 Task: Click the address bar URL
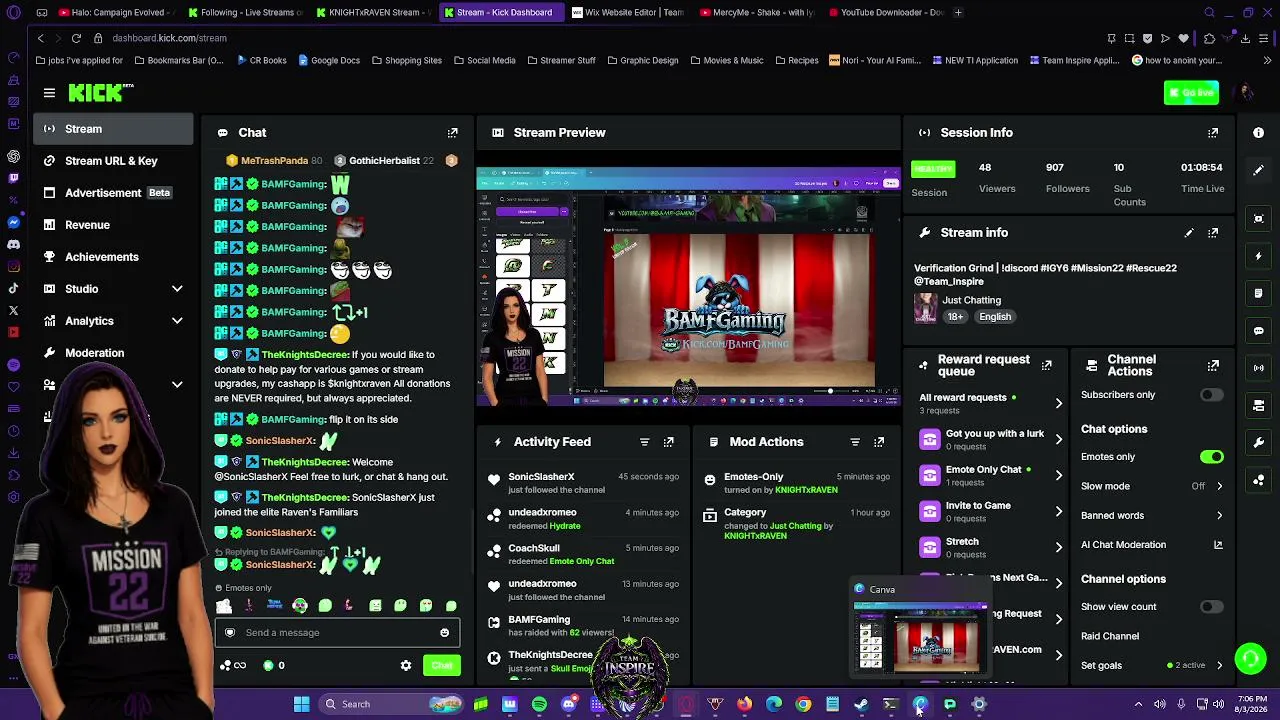(x=170, y=38)
